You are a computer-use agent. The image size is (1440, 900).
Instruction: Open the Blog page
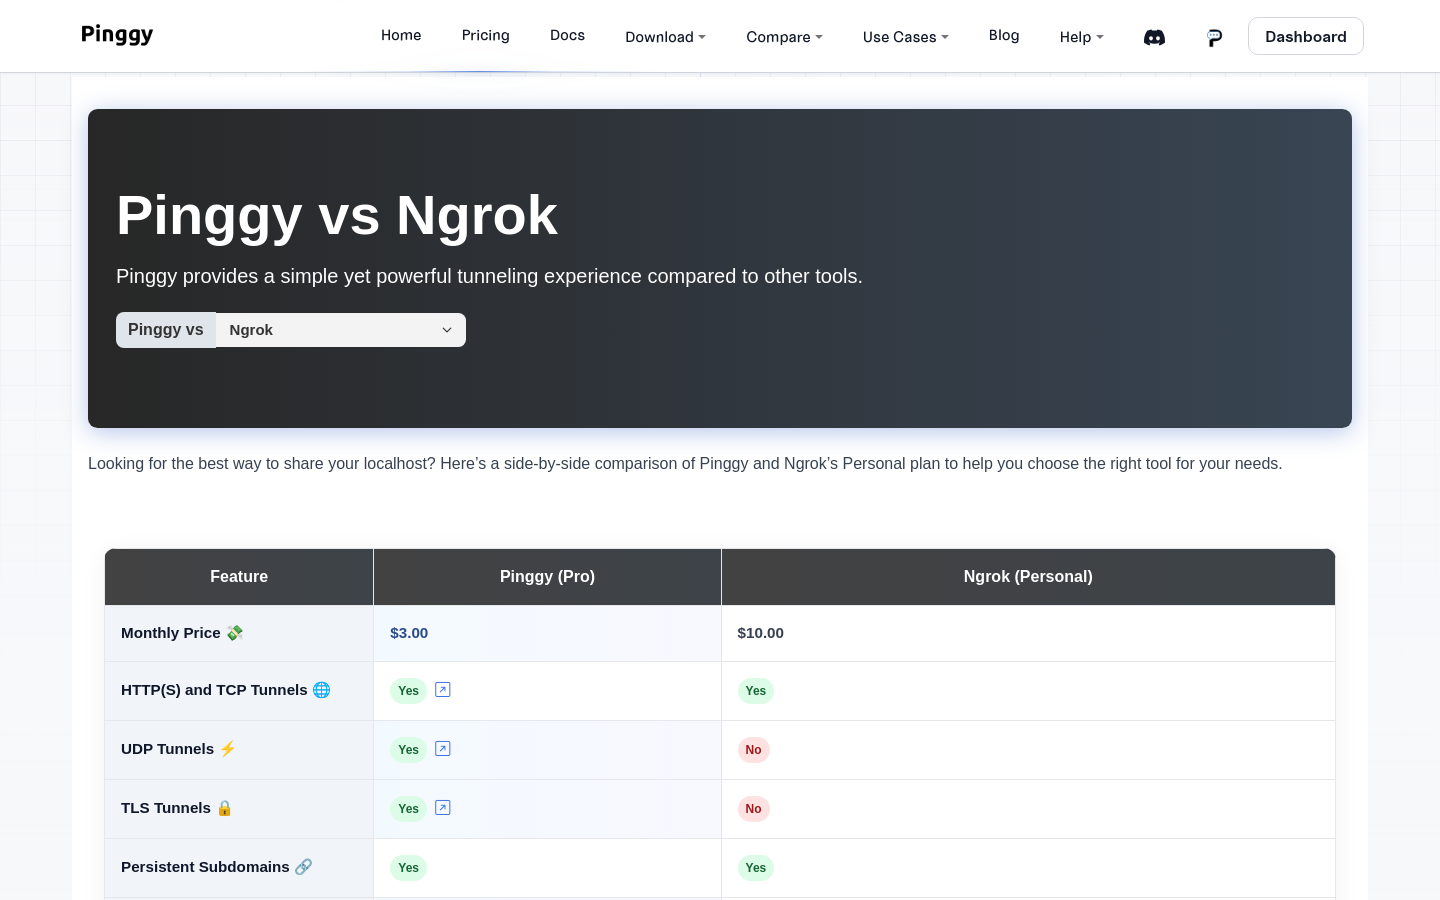1004,35
